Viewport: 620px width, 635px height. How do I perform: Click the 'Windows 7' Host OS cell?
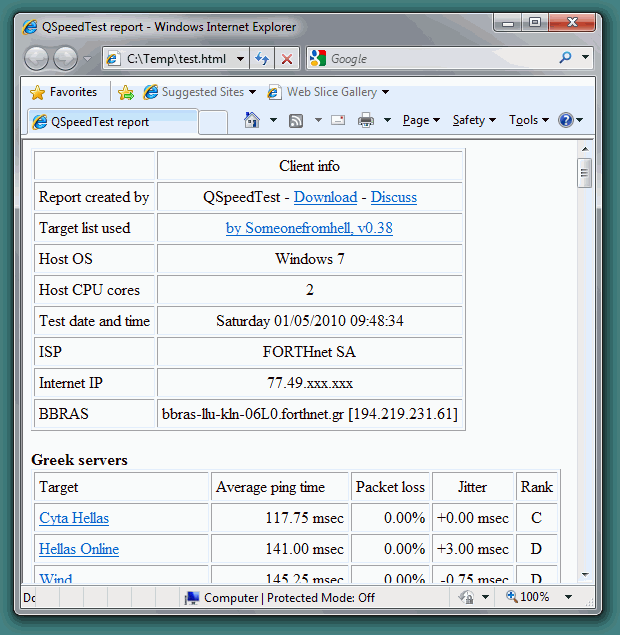(310, 259)
